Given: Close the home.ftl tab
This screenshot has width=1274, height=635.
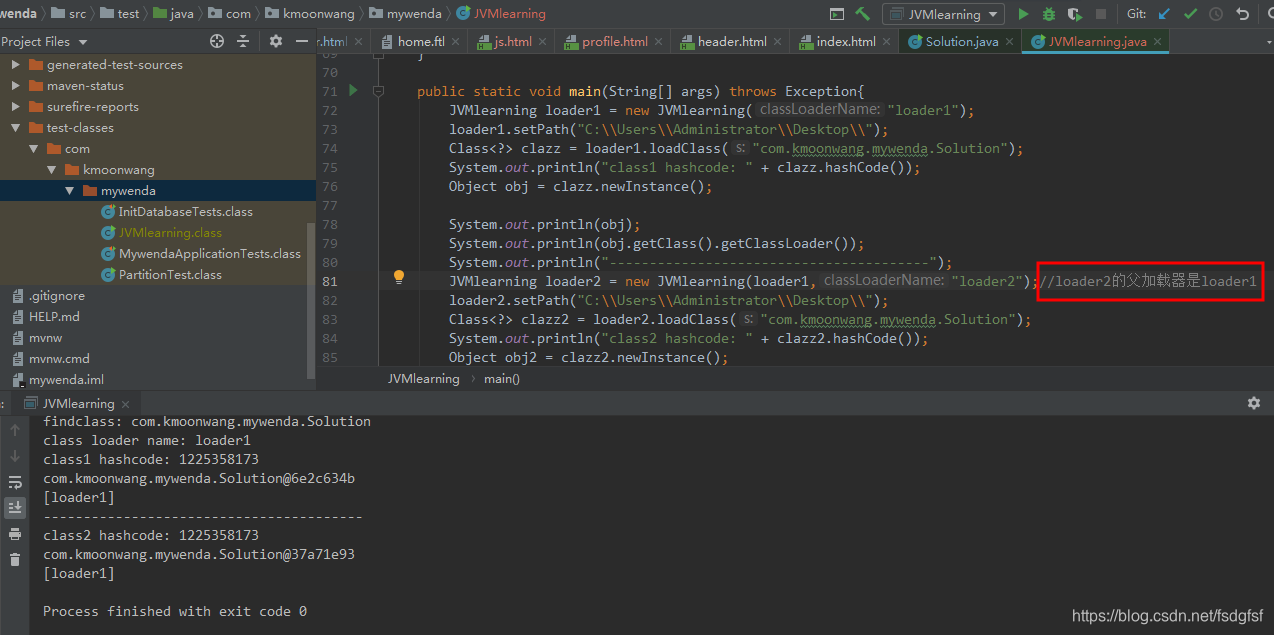Looking at the screenshot, I should click(455, 42).
